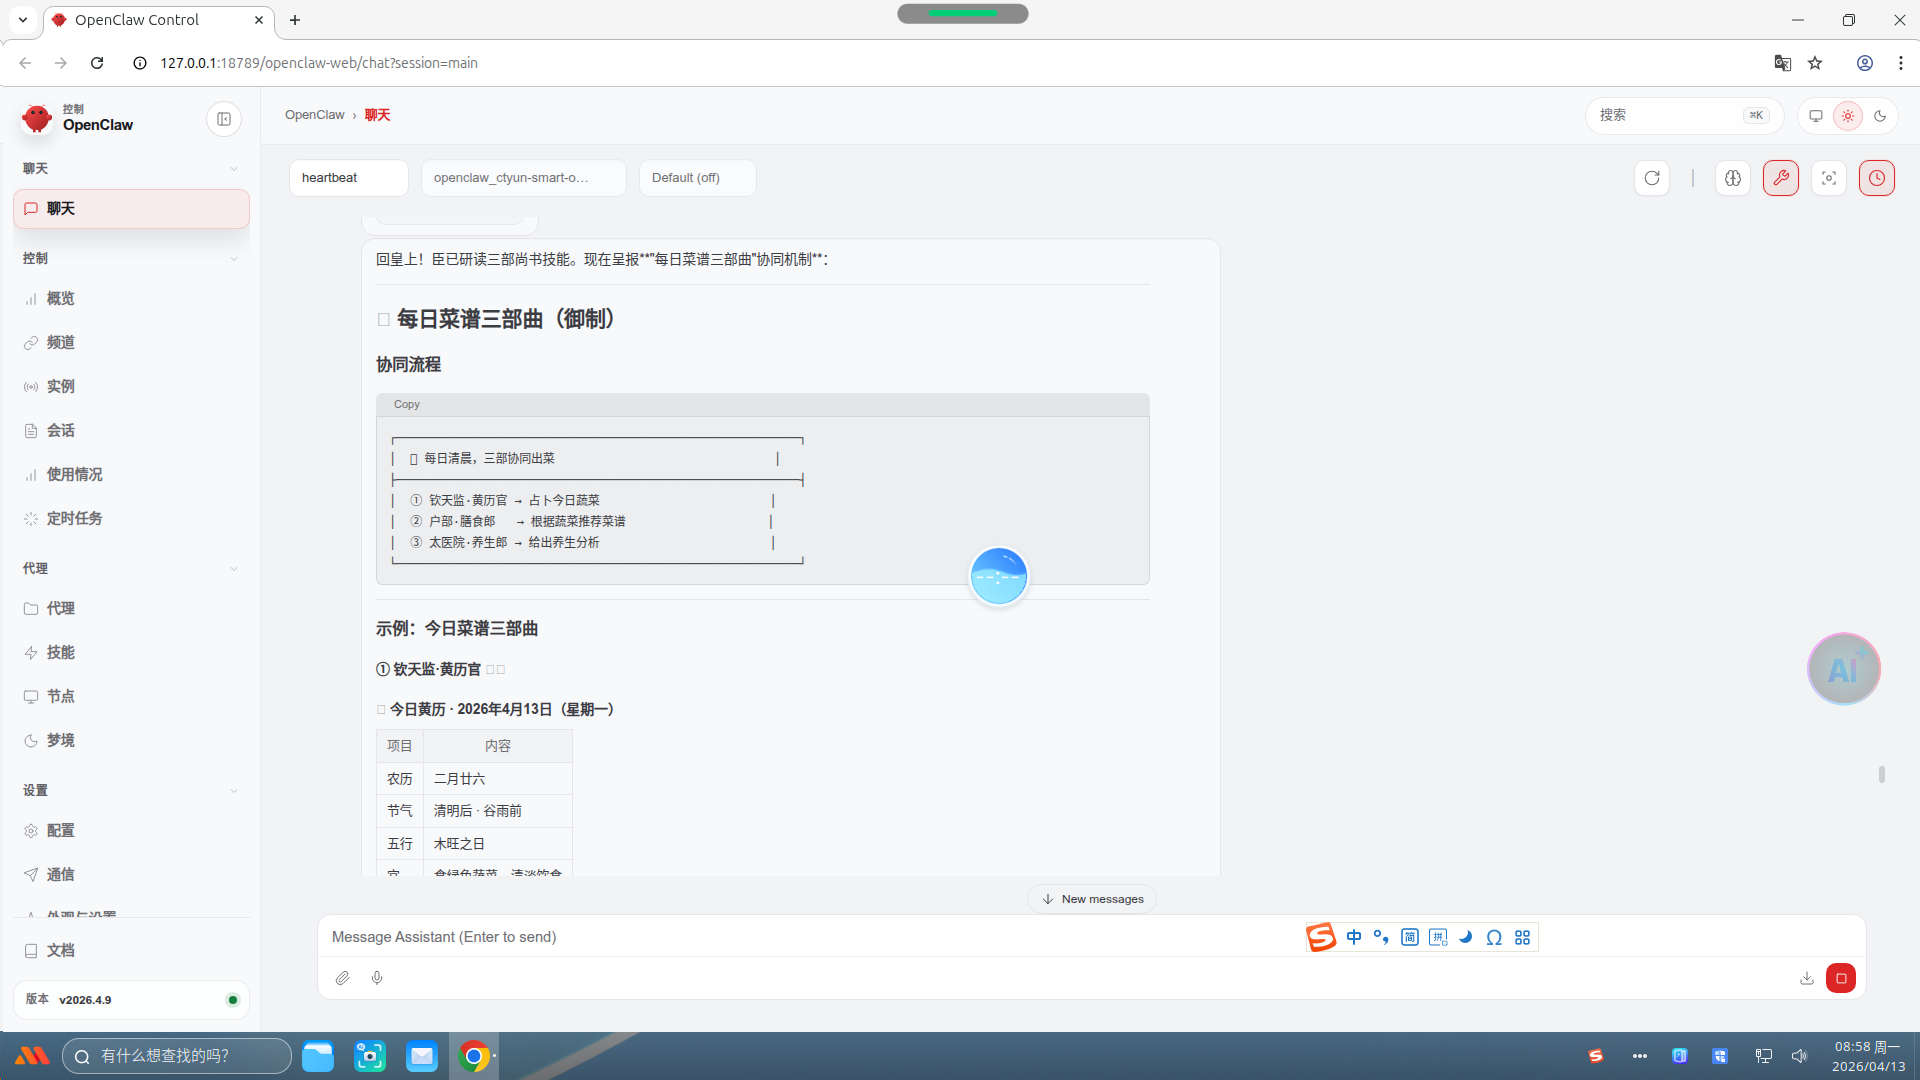
Task: Collapse the 代理 sidebar section header
Action: [x=131, y=568]
